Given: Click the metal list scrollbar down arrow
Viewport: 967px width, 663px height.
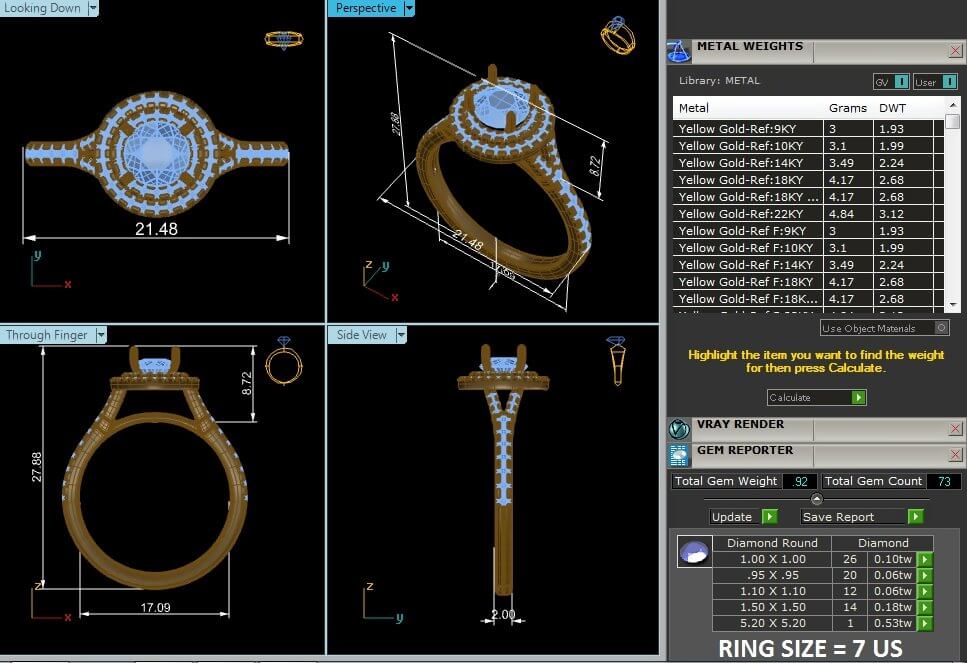Looking at the screenshot, I should coord(952,304).
